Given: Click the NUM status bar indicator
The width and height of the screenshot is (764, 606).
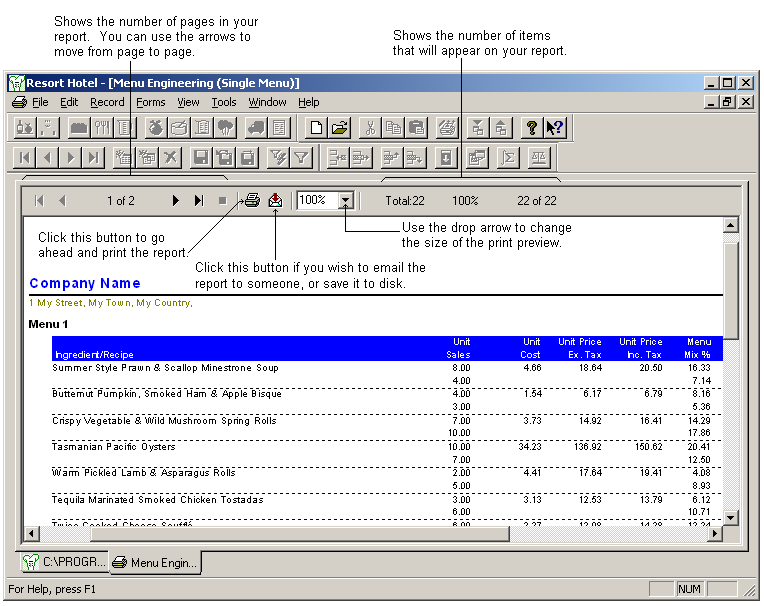Looking at the screenshot, I should tap(689, 589).
